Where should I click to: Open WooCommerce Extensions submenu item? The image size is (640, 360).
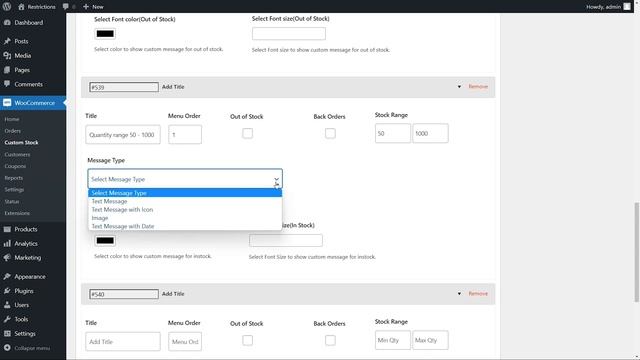click(x=17, y=213)
